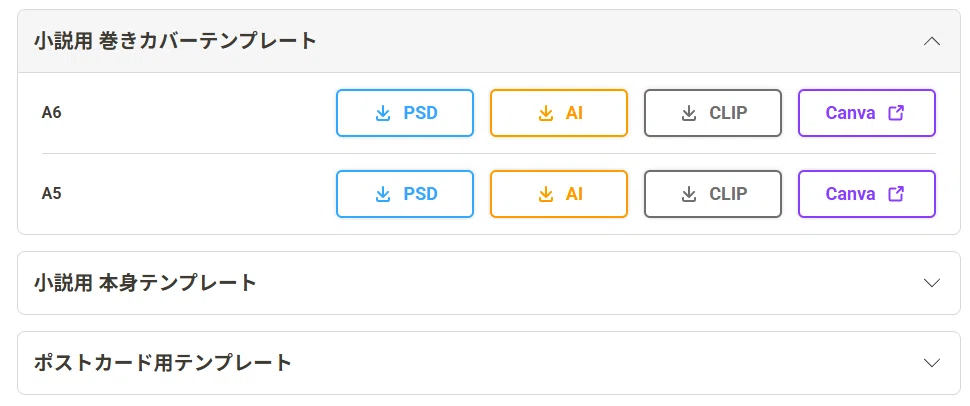Click the A5 row label

point(52,194)
